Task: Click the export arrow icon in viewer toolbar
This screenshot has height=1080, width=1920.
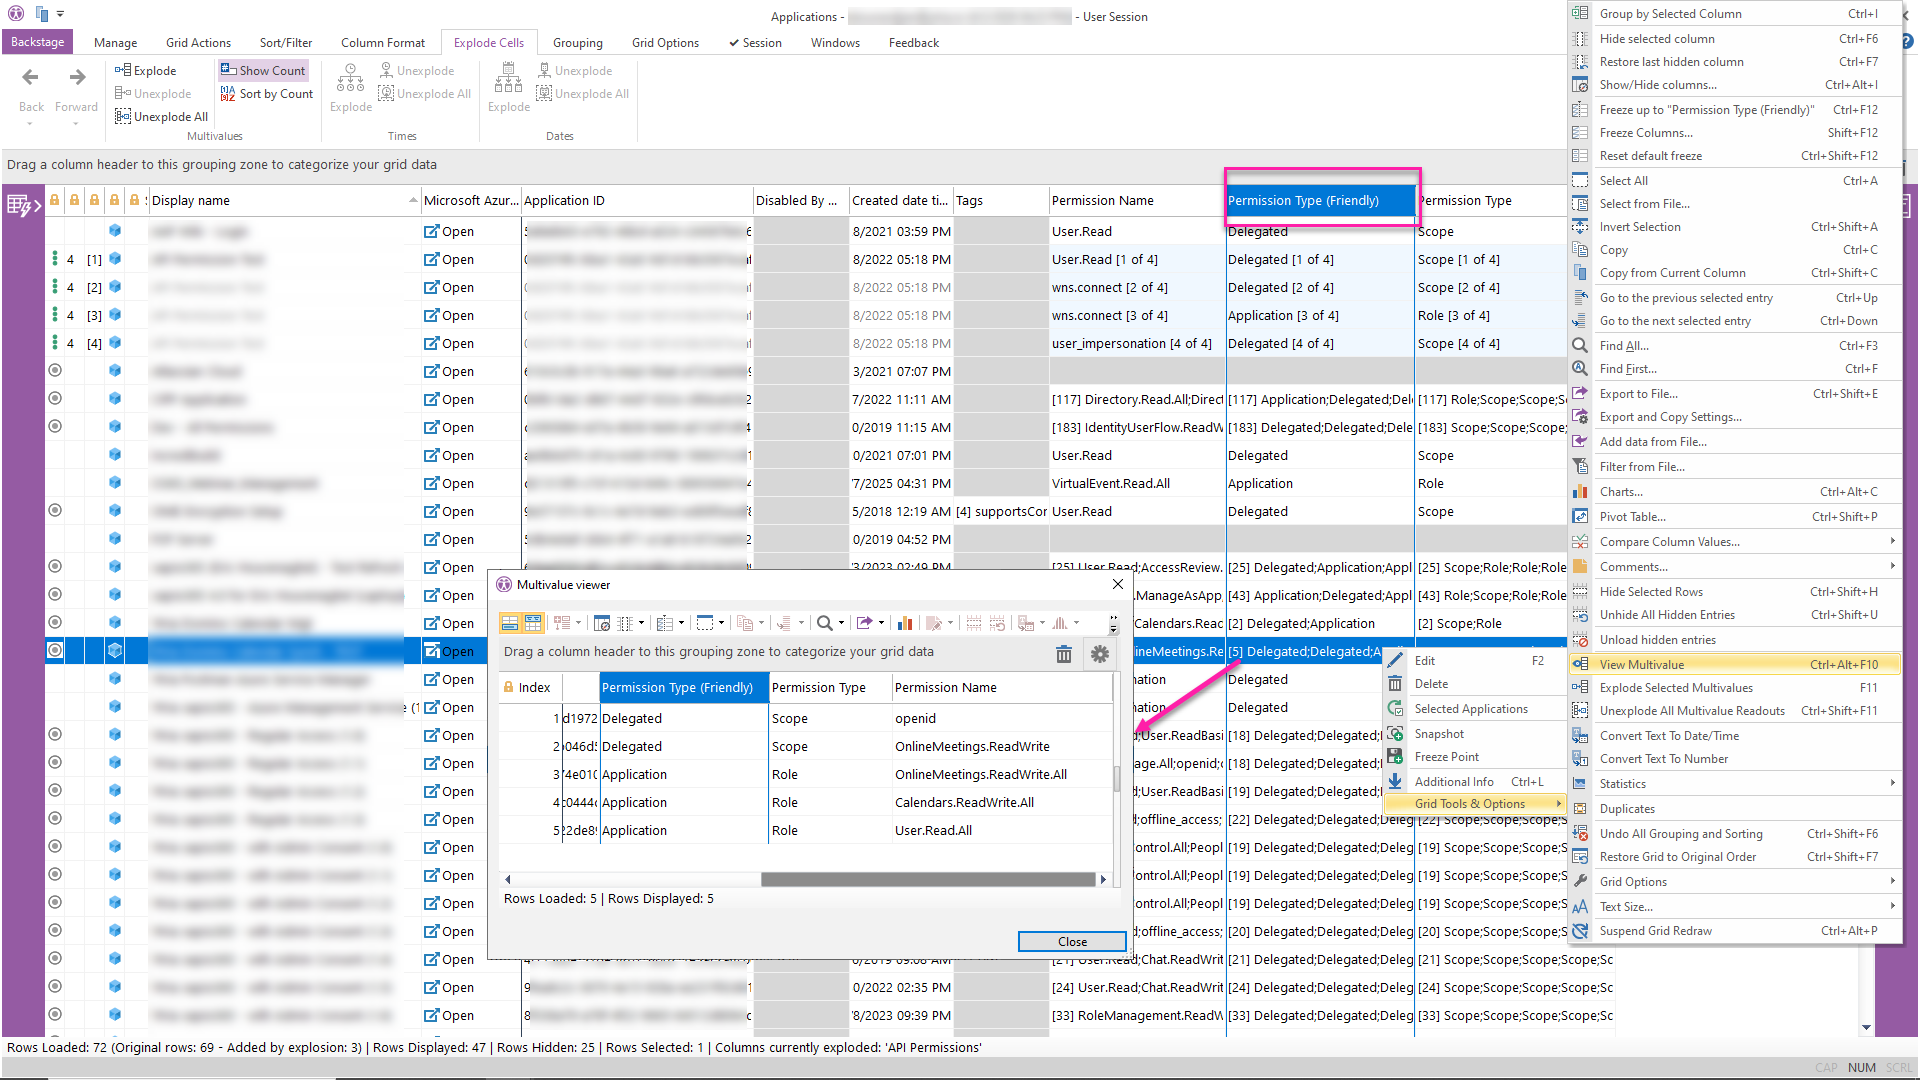Action: [864, 623]
